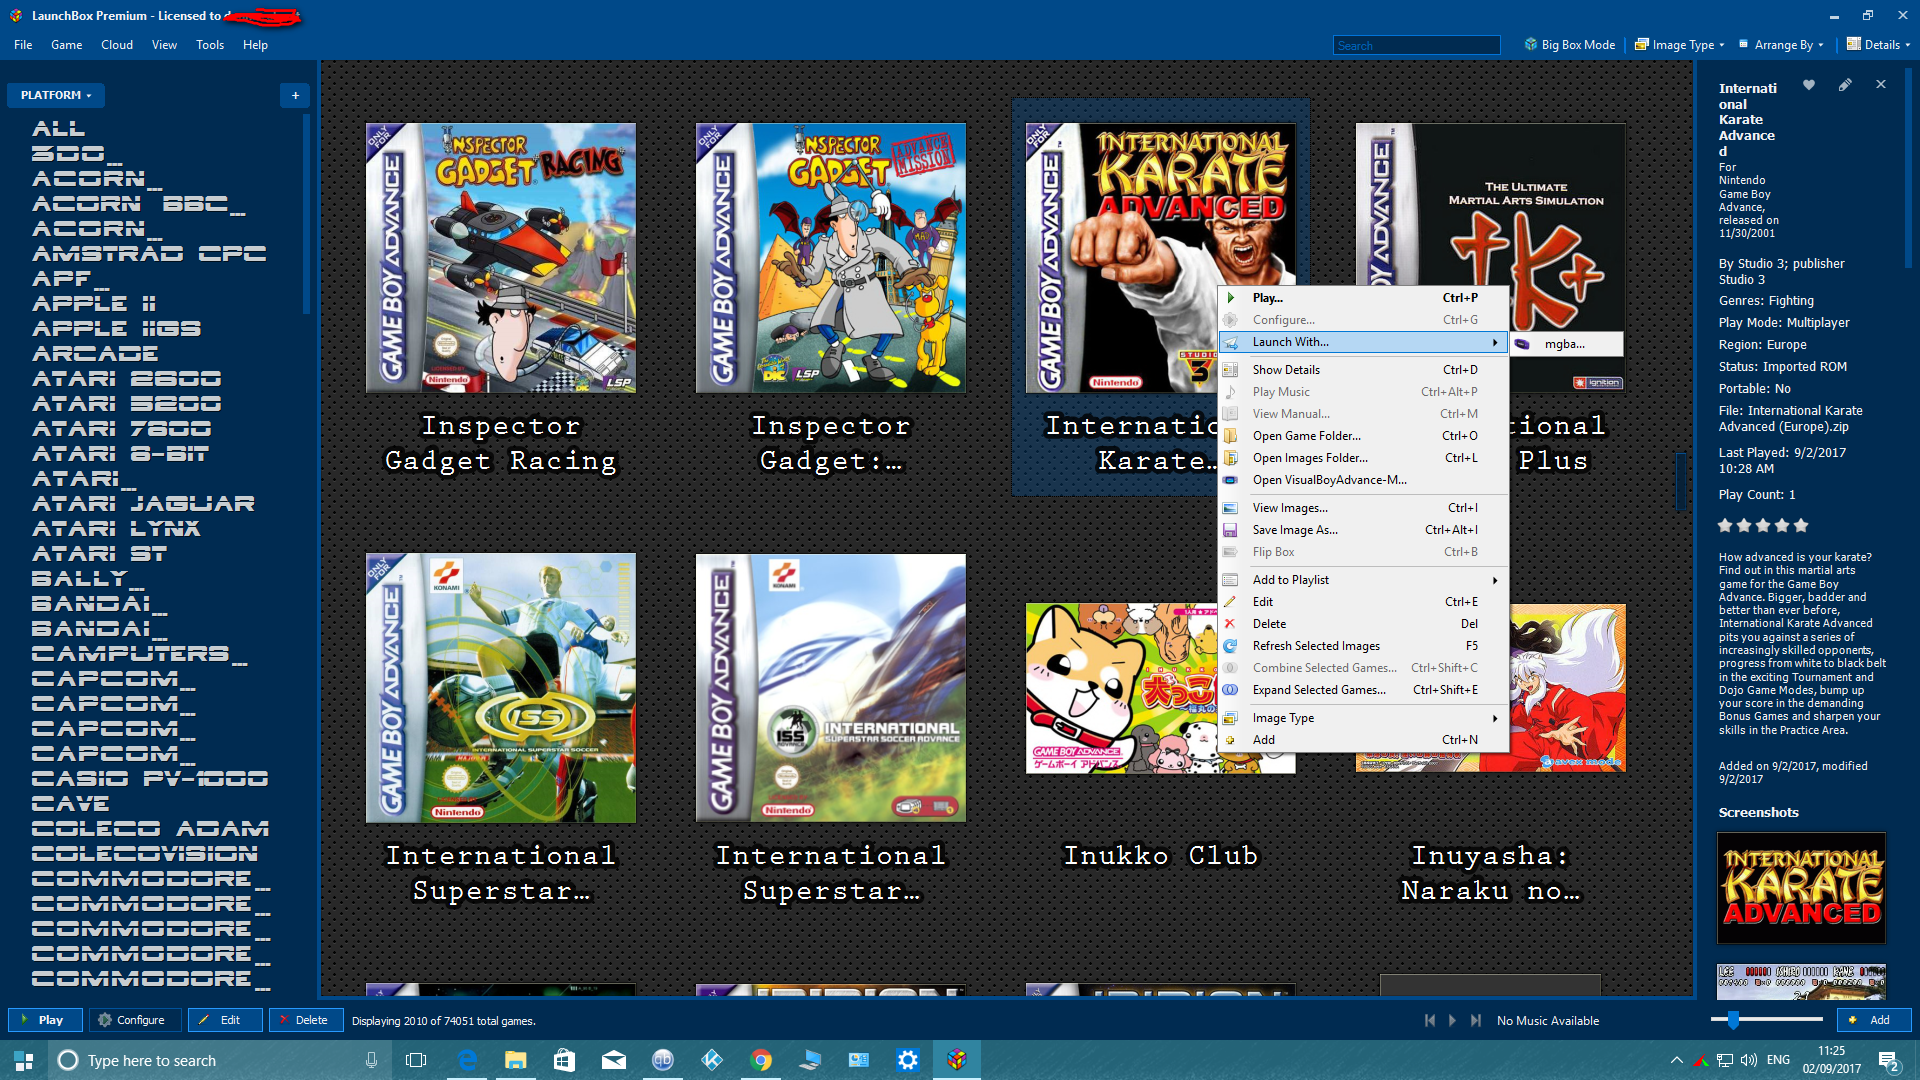The height and width of the screenshot is (1080, 1920).
Task: Select ARCADE in the platform list
Action: pyautogui.click(x=95, y=354)
